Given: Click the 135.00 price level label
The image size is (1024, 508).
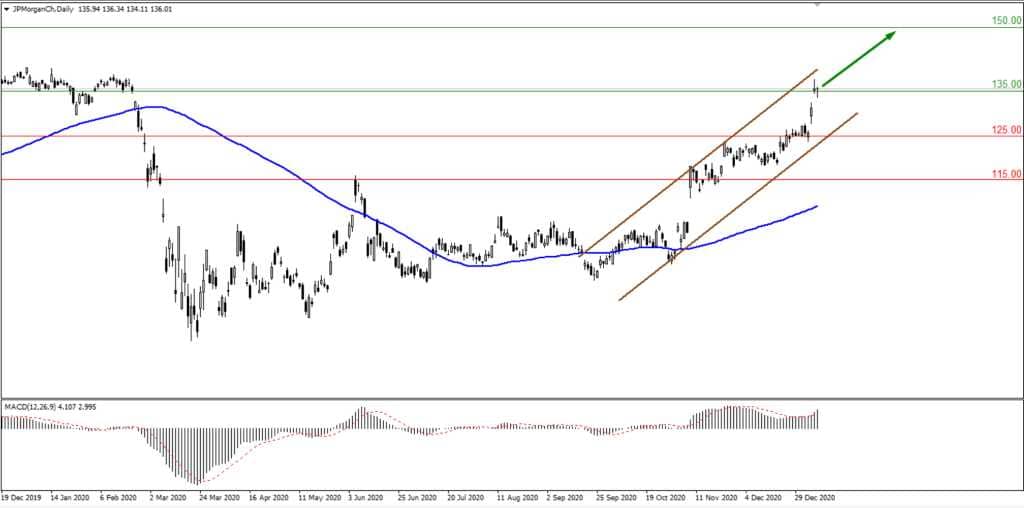Looking at the screenshot, I should 1005,85.
